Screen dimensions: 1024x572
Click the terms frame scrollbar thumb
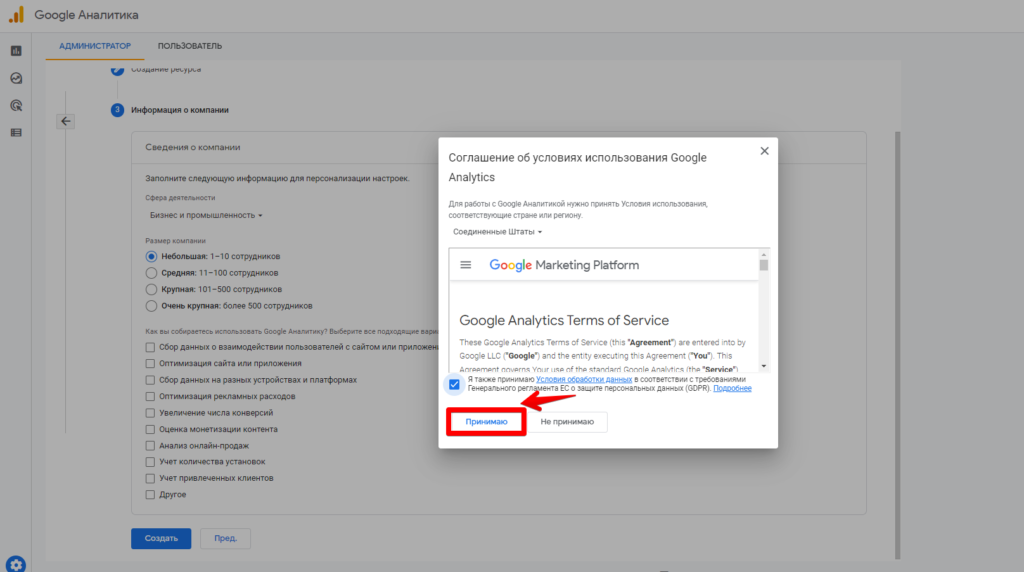(763, 265)
